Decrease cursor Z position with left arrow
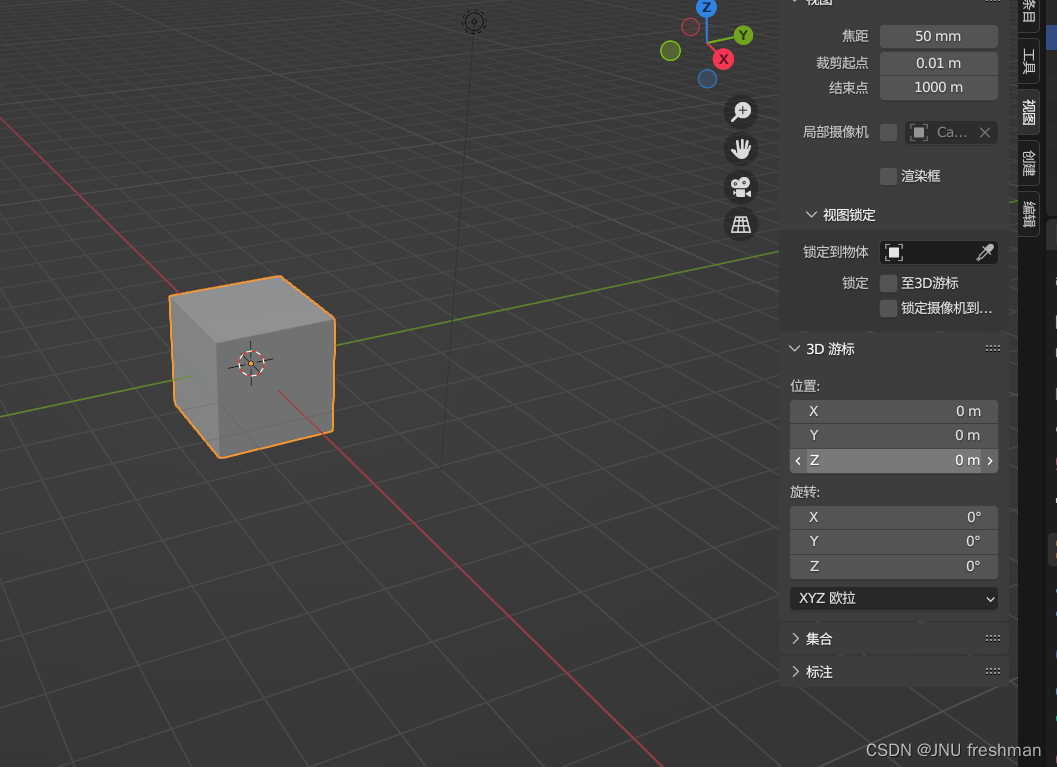 (x=798, y=461)
